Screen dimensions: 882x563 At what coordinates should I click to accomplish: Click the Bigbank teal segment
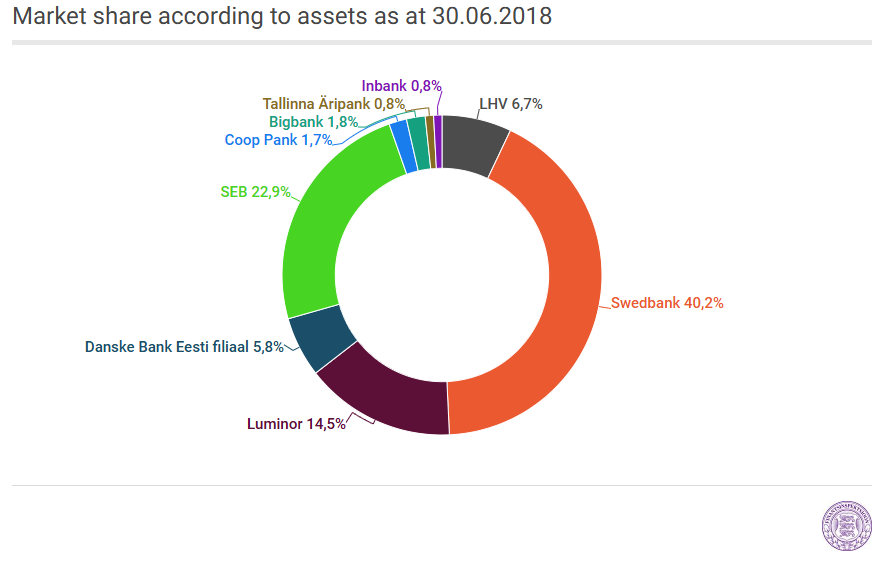pyautogui.click(x=419, y=143)
